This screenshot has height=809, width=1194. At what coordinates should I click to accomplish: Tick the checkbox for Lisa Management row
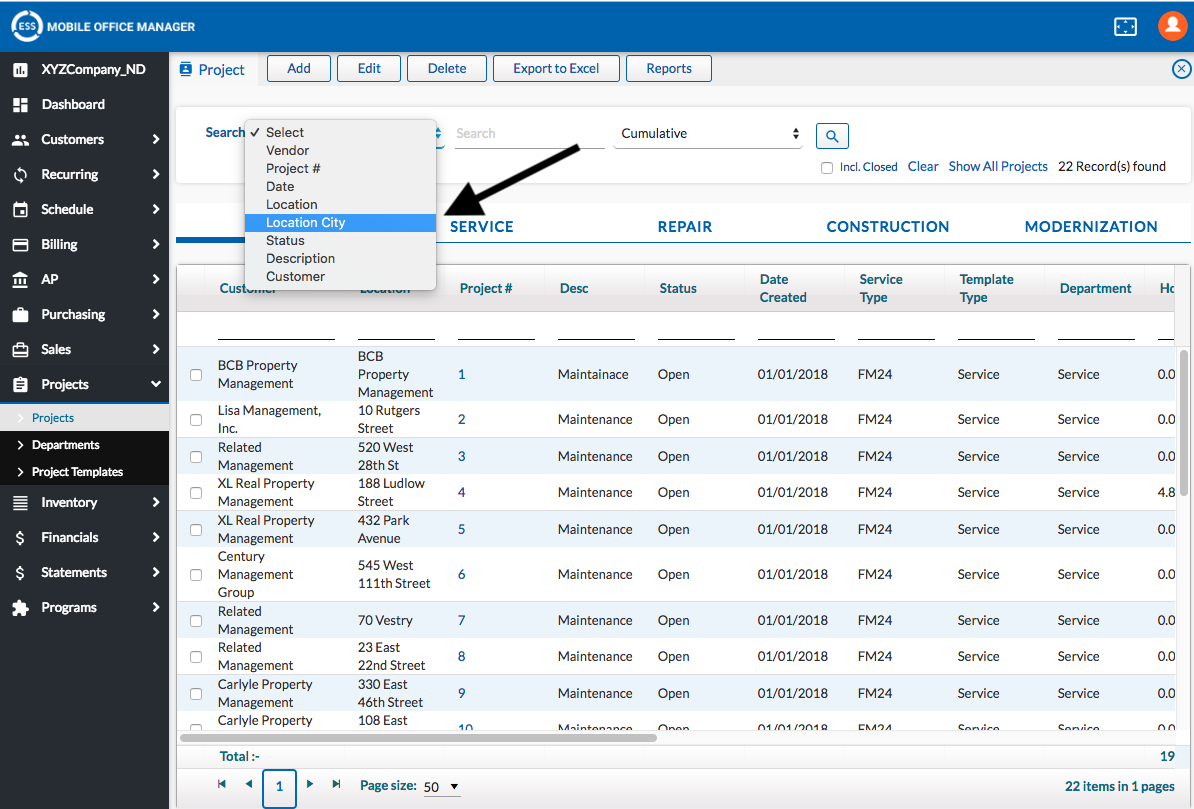click(x=196, y=420)
